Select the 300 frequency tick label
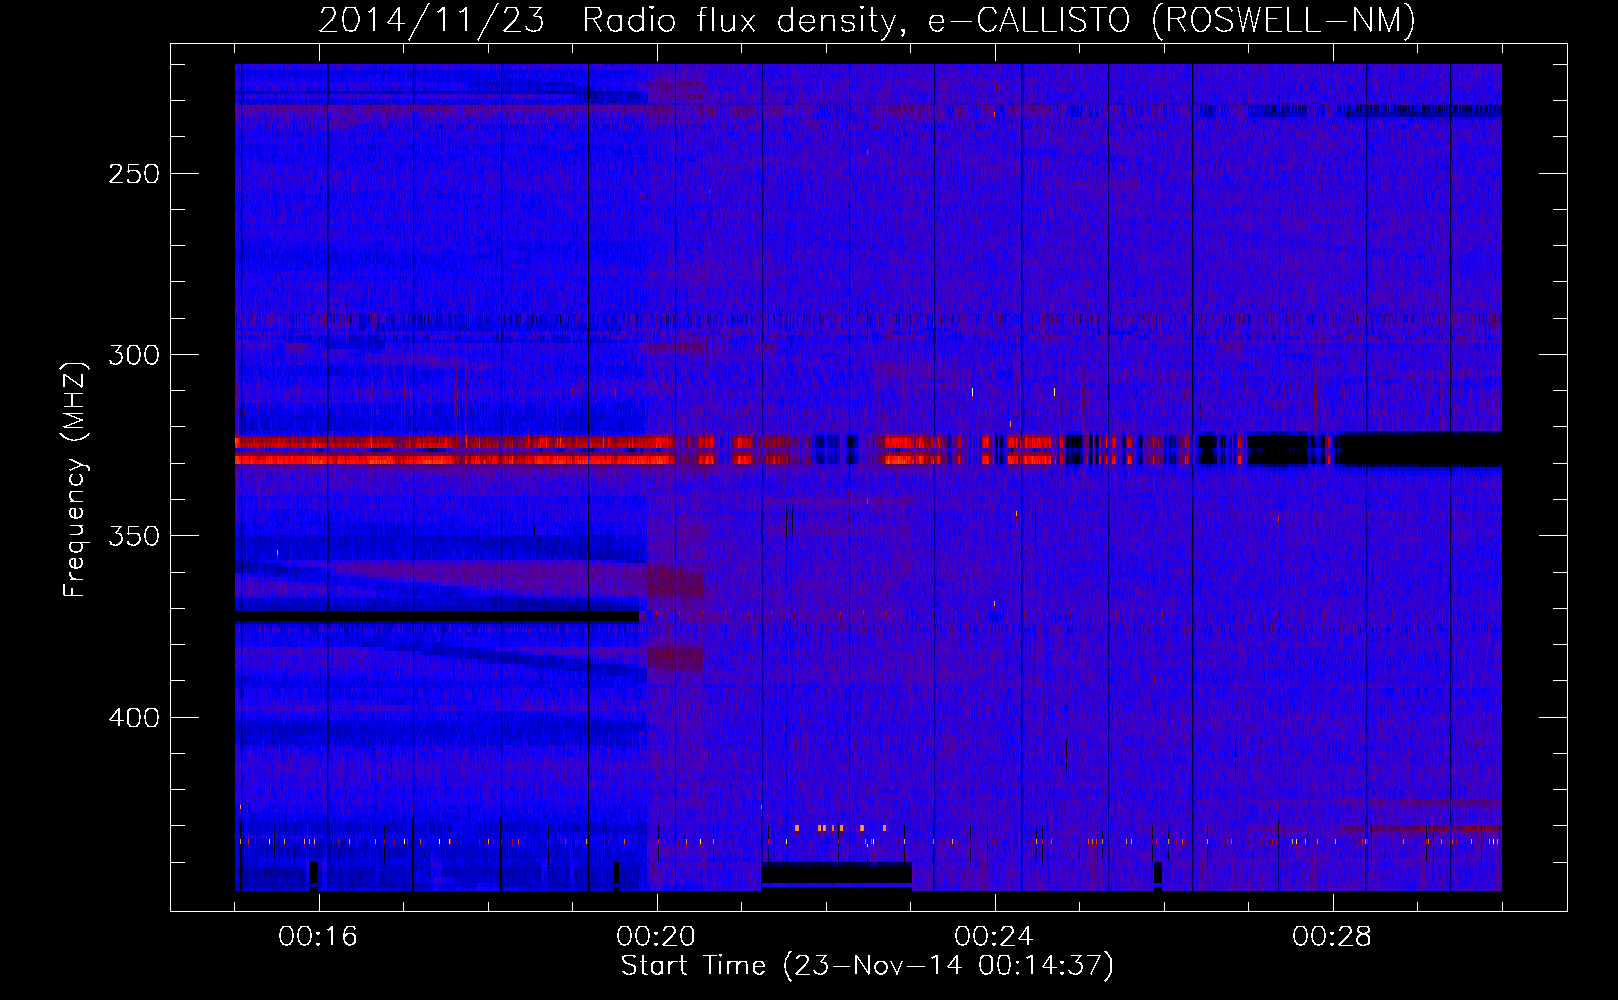This screenshot has width=1618, height=1000. pos(134,355)
